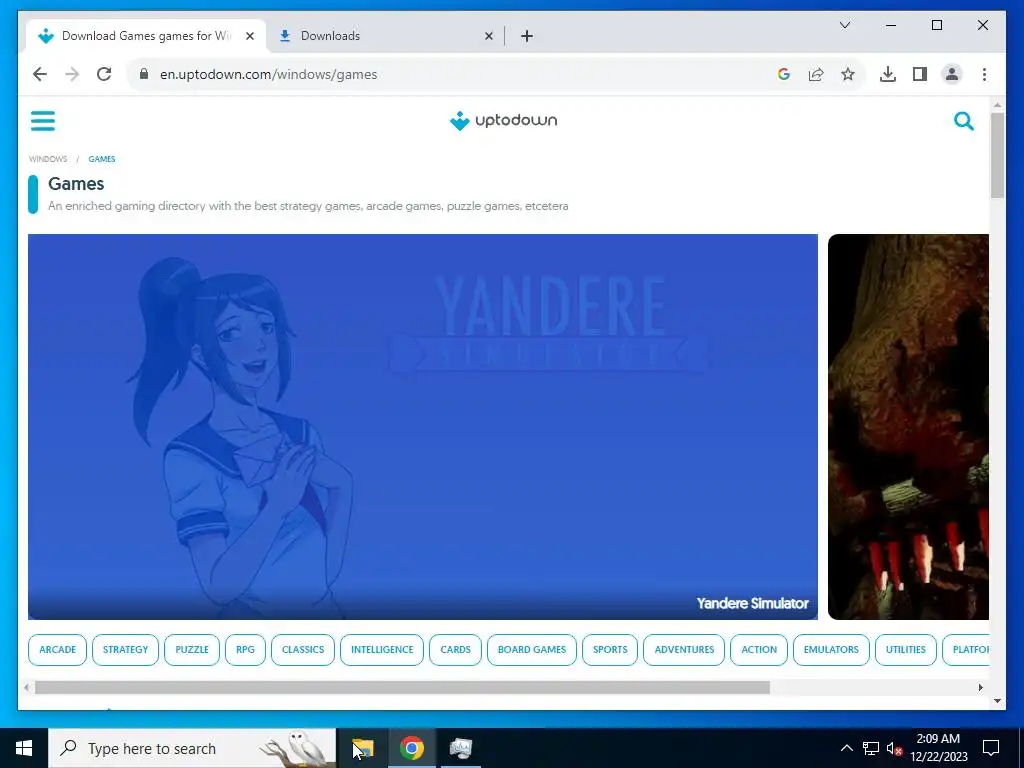The height and width of the screenshot is (768, 1024).
Task: Reload the current page
Action: 104,74
